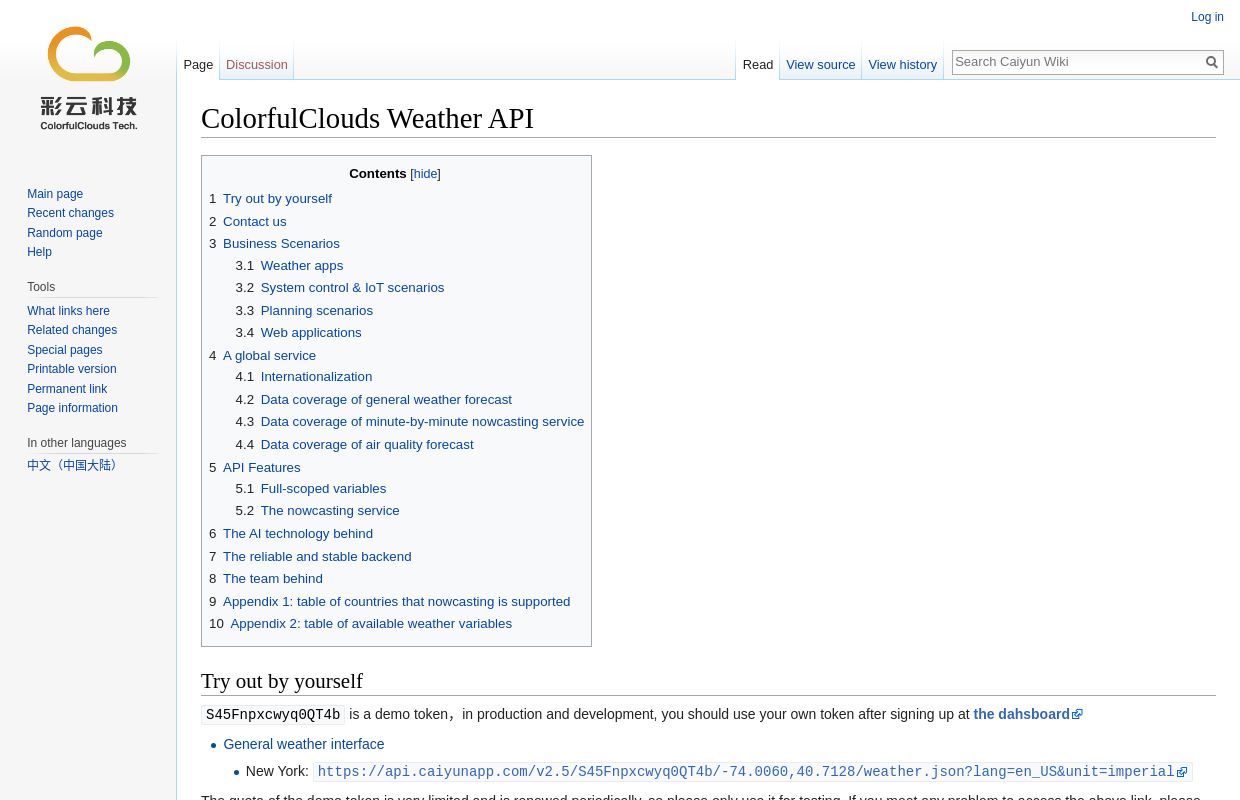The height and width of the screenshot is (800, 1240).
Task: Switch to the Discussion tab
Action: (x=257, y=65)
